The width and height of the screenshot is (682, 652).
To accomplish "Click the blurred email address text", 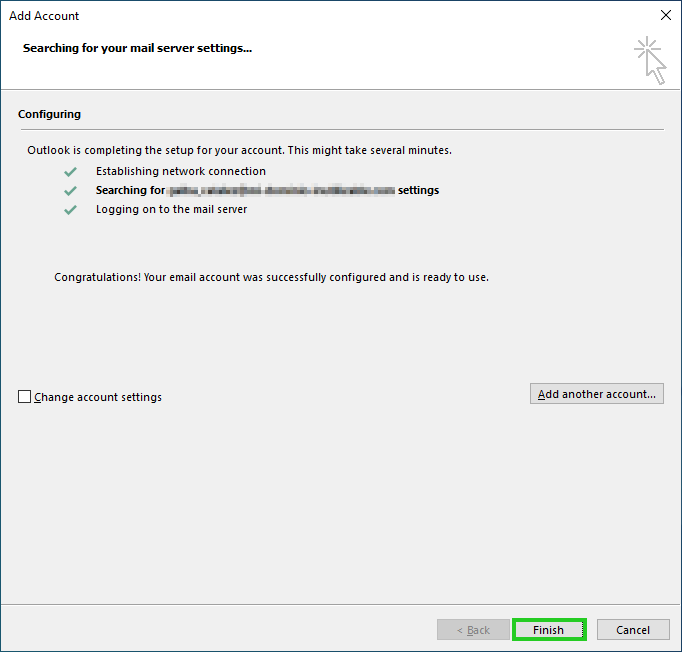I will pos(281,190).
